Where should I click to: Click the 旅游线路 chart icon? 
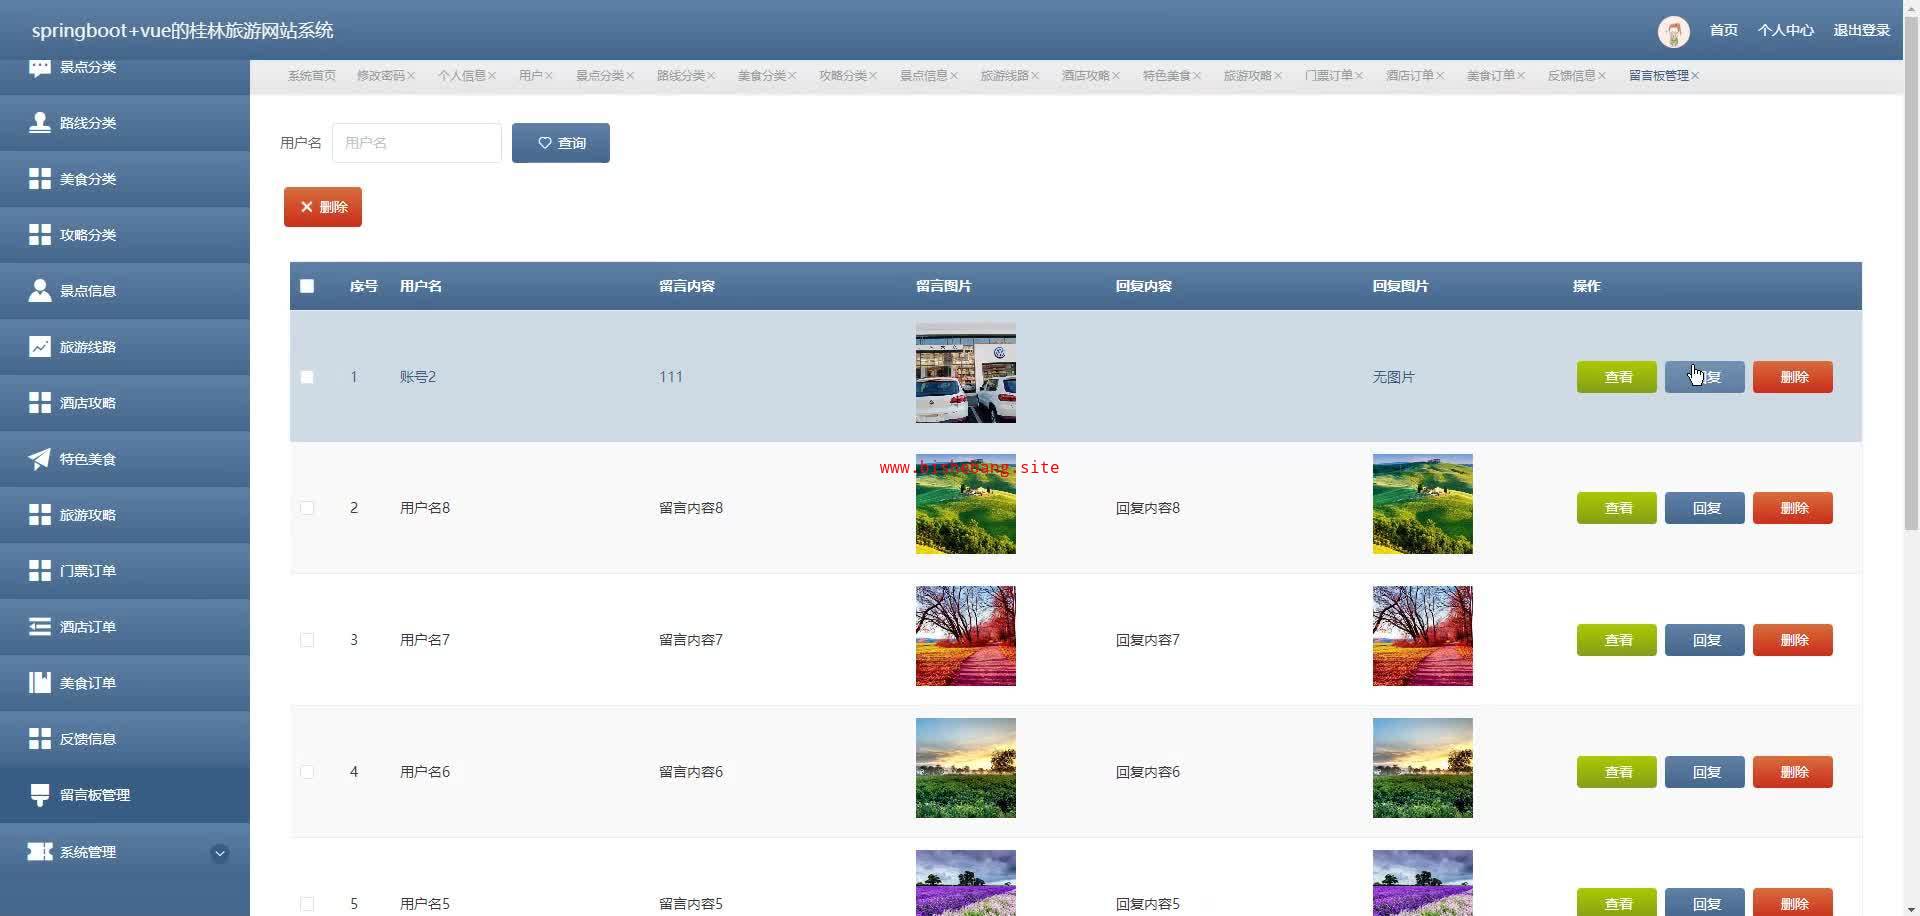click(40, 347)
